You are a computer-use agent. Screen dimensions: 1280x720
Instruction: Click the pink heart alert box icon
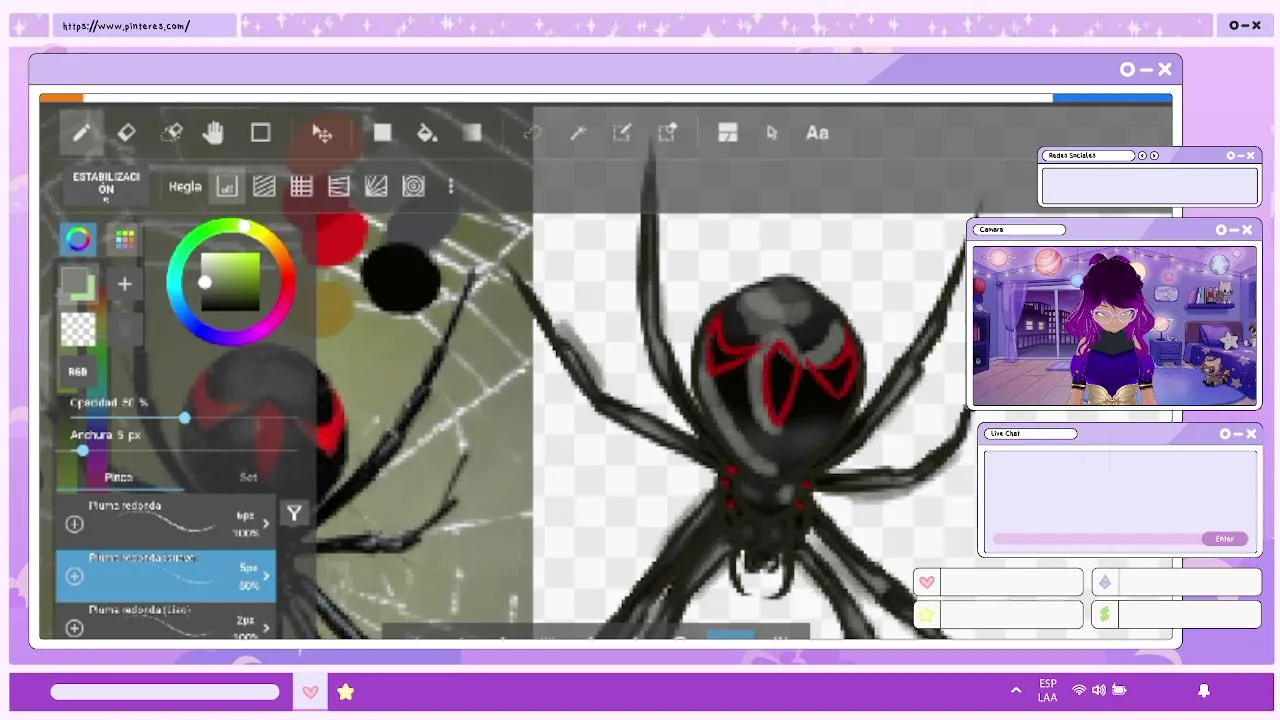[x=927, y=582]
